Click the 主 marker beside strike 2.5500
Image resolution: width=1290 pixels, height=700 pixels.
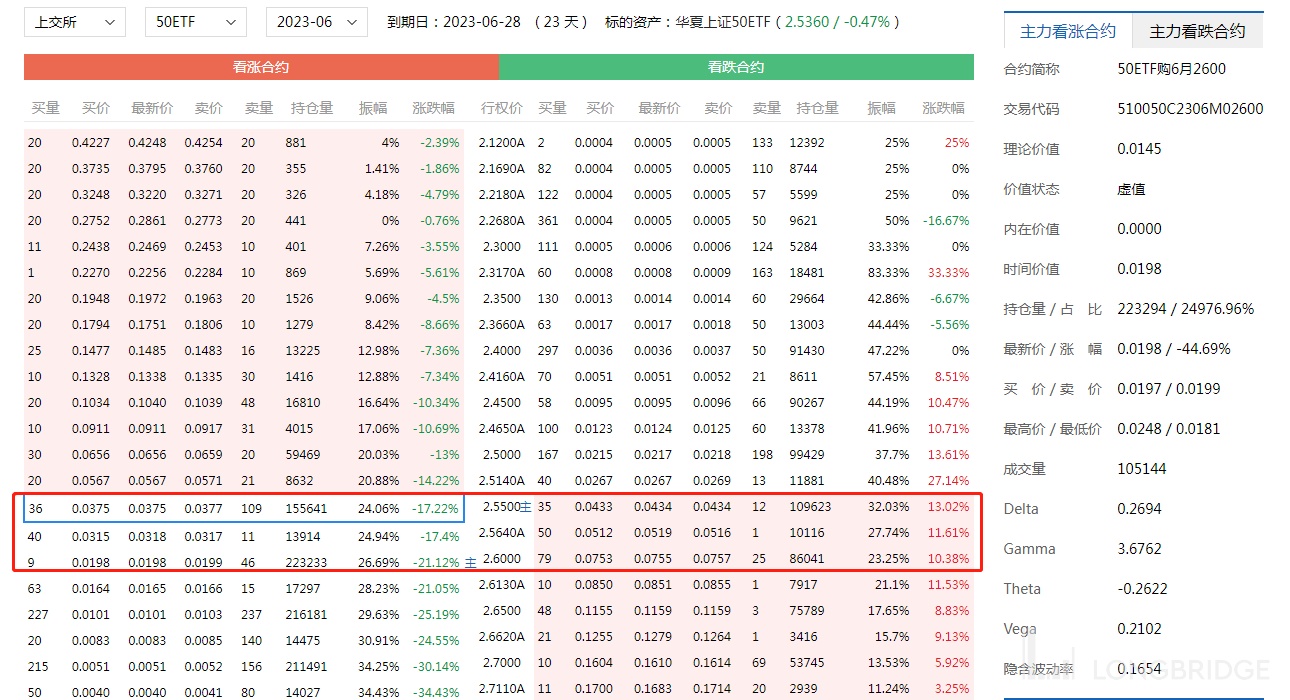(x=525, y=508)
